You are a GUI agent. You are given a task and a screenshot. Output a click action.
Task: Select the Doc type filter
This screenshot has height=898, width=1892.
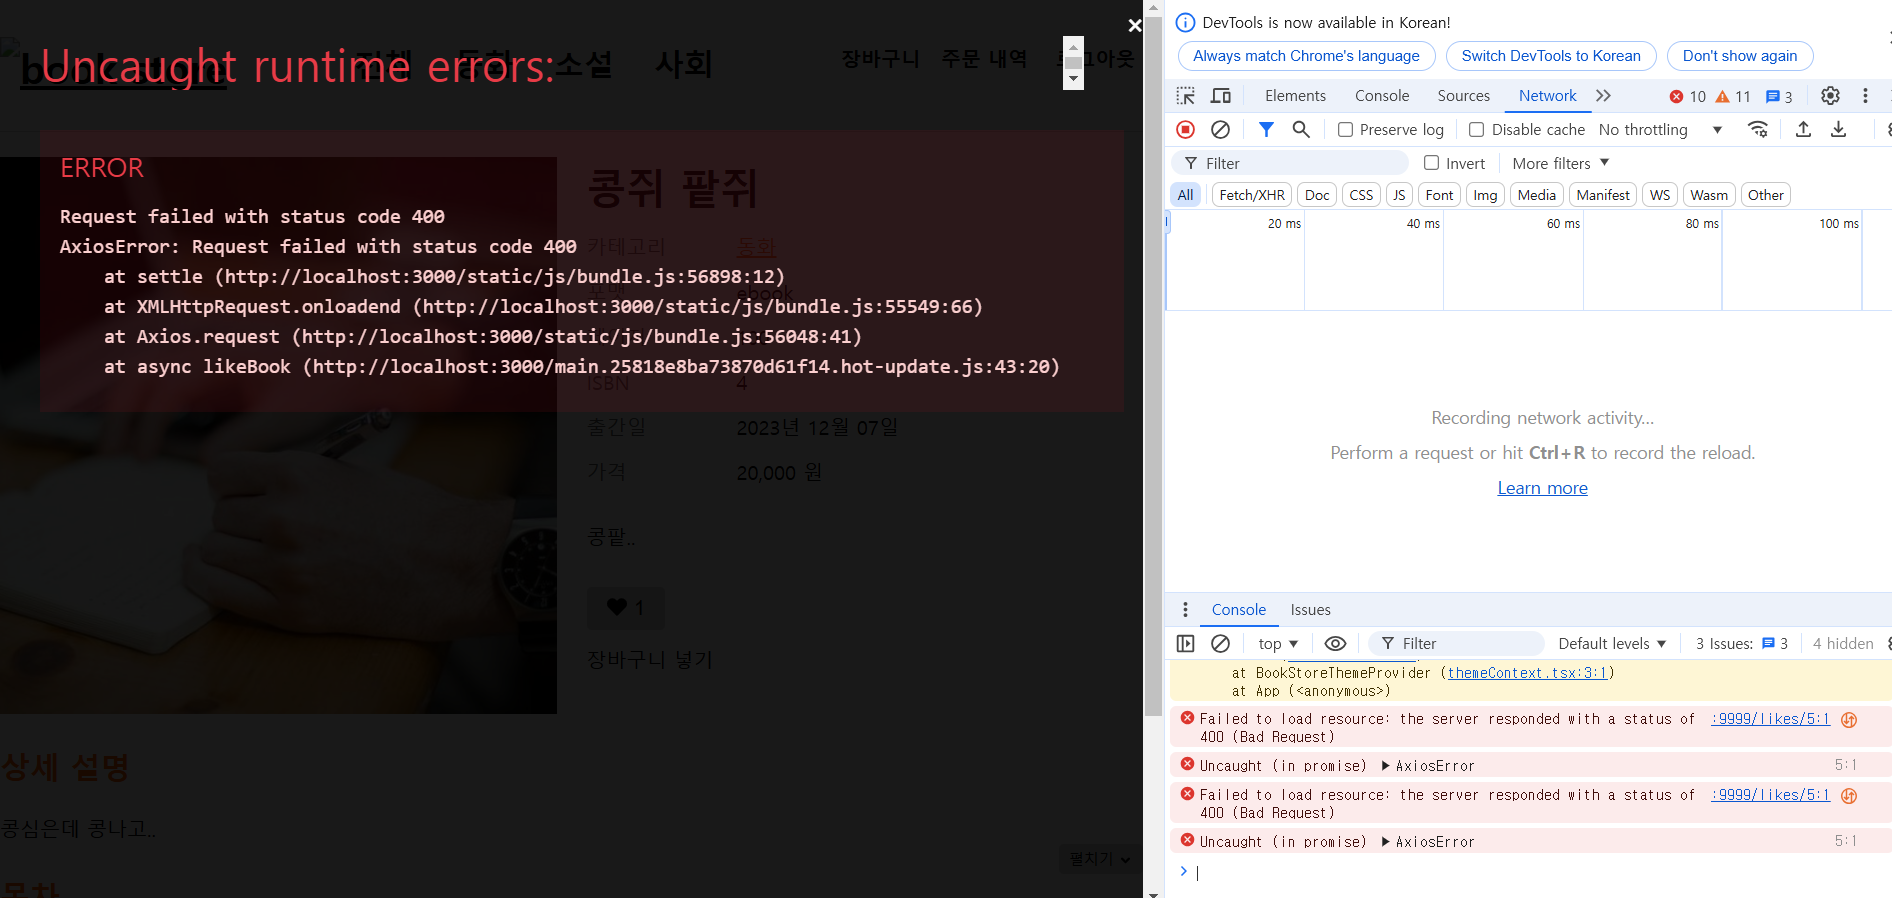1317,195
